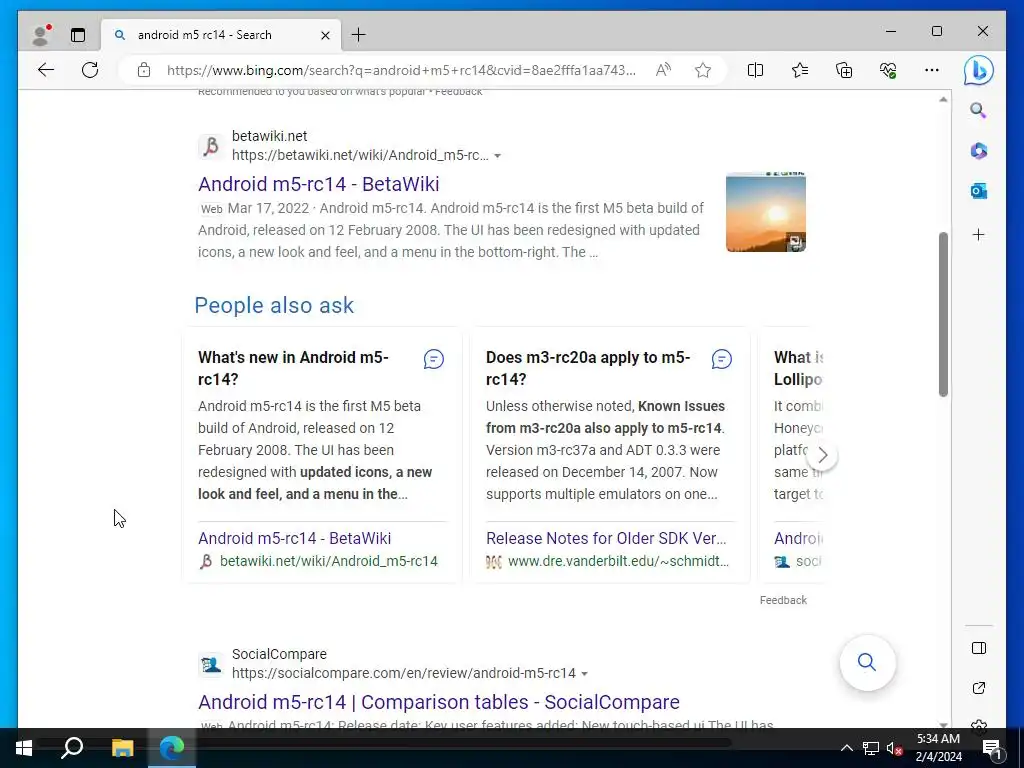1024x768 pixels.
Task: Open the muted volume tray icon
Action: tap(894, 748)
